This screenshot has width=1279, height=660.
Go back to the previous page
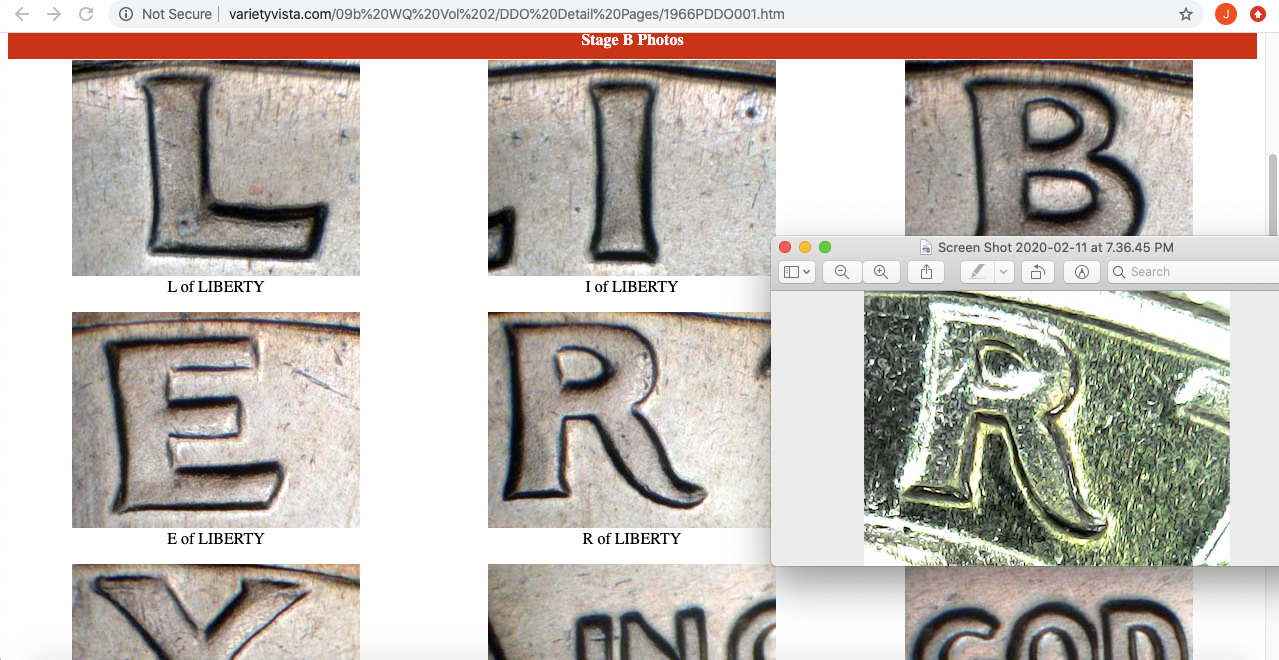click(22, 14)
